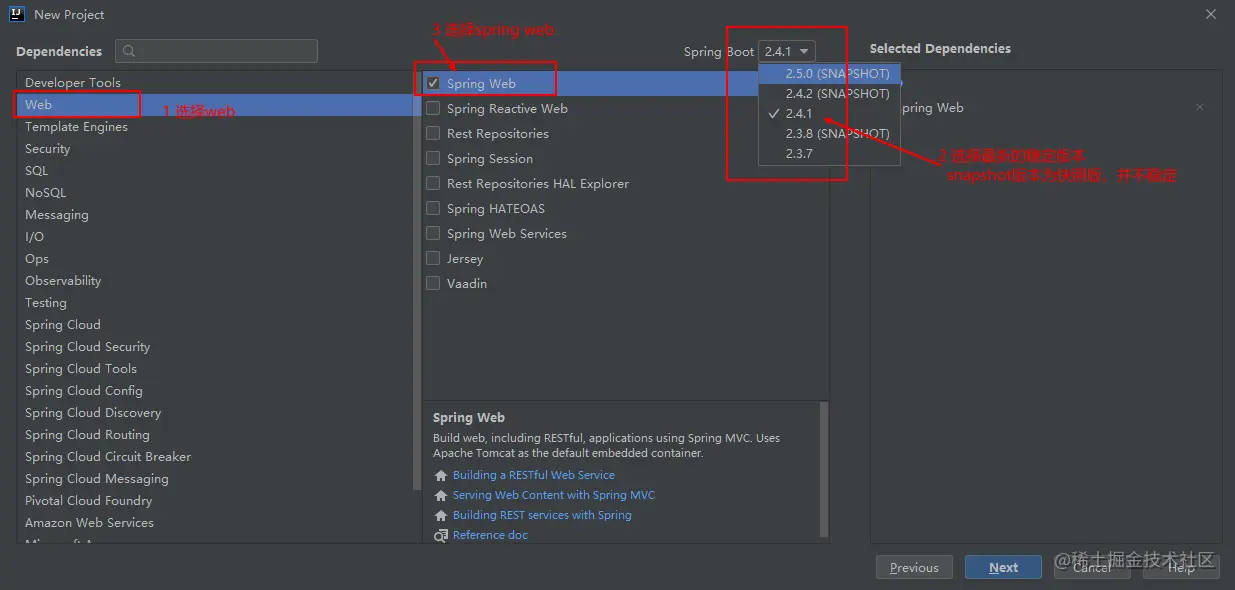Select the Testing category
This screenshot has width=1235, height=590.
coord(216,303)
